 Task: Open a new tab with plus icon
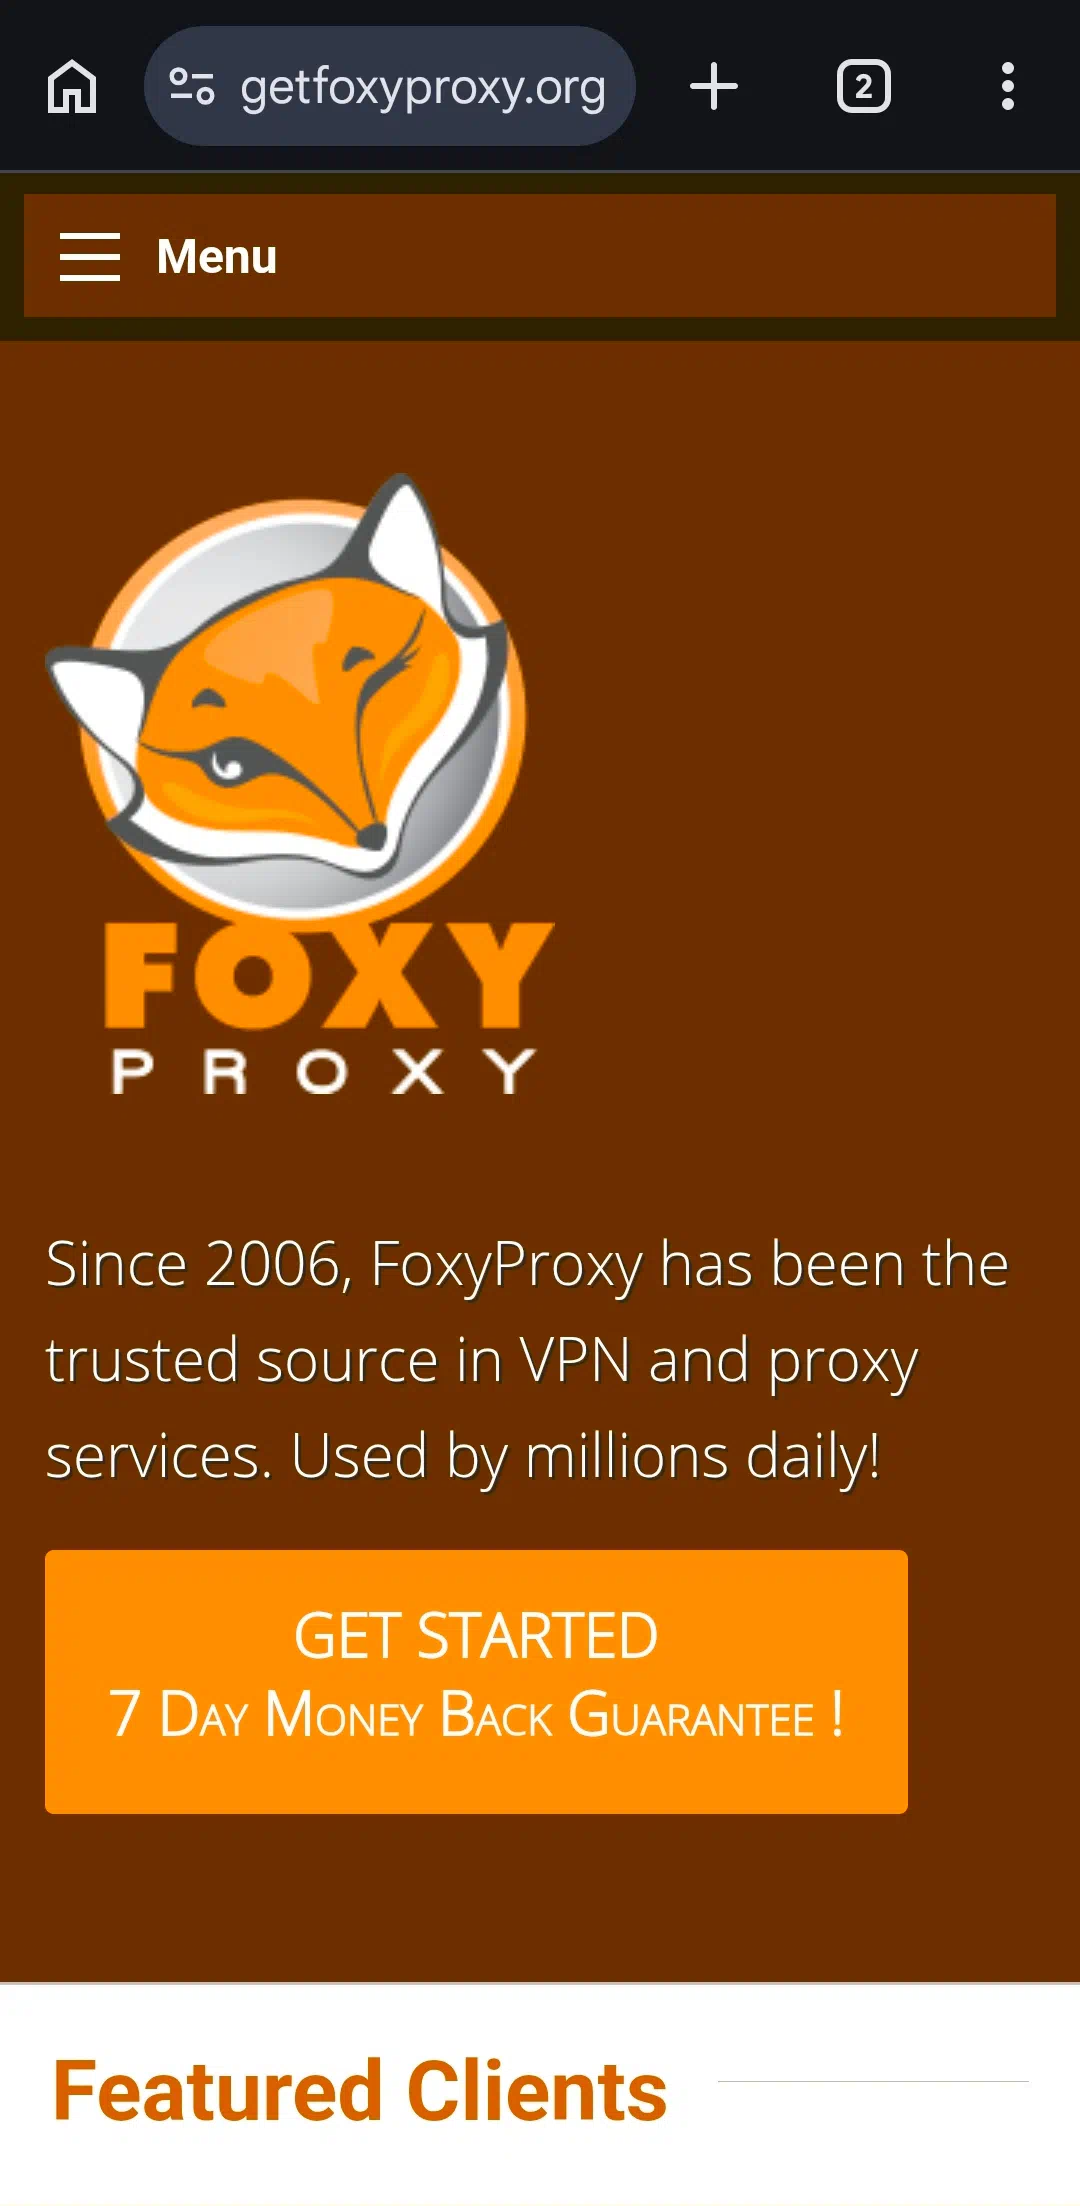click(714, 86)
